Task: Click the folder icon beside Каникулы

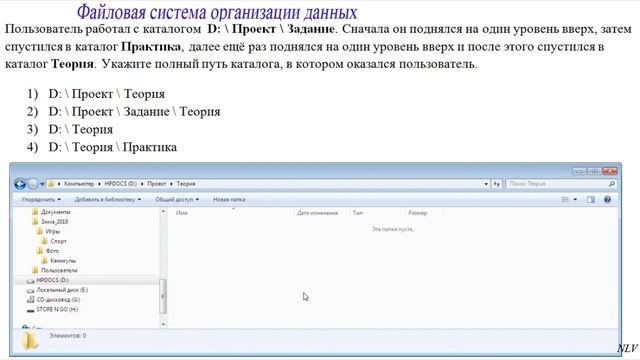Action: [x=45, y=260]
